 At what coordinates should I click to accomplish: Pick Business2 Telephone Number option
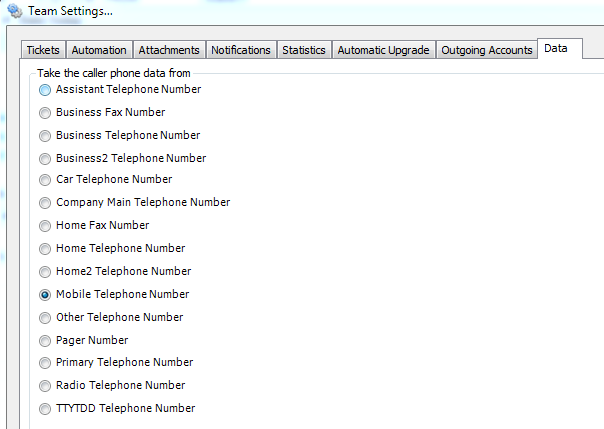45,159
